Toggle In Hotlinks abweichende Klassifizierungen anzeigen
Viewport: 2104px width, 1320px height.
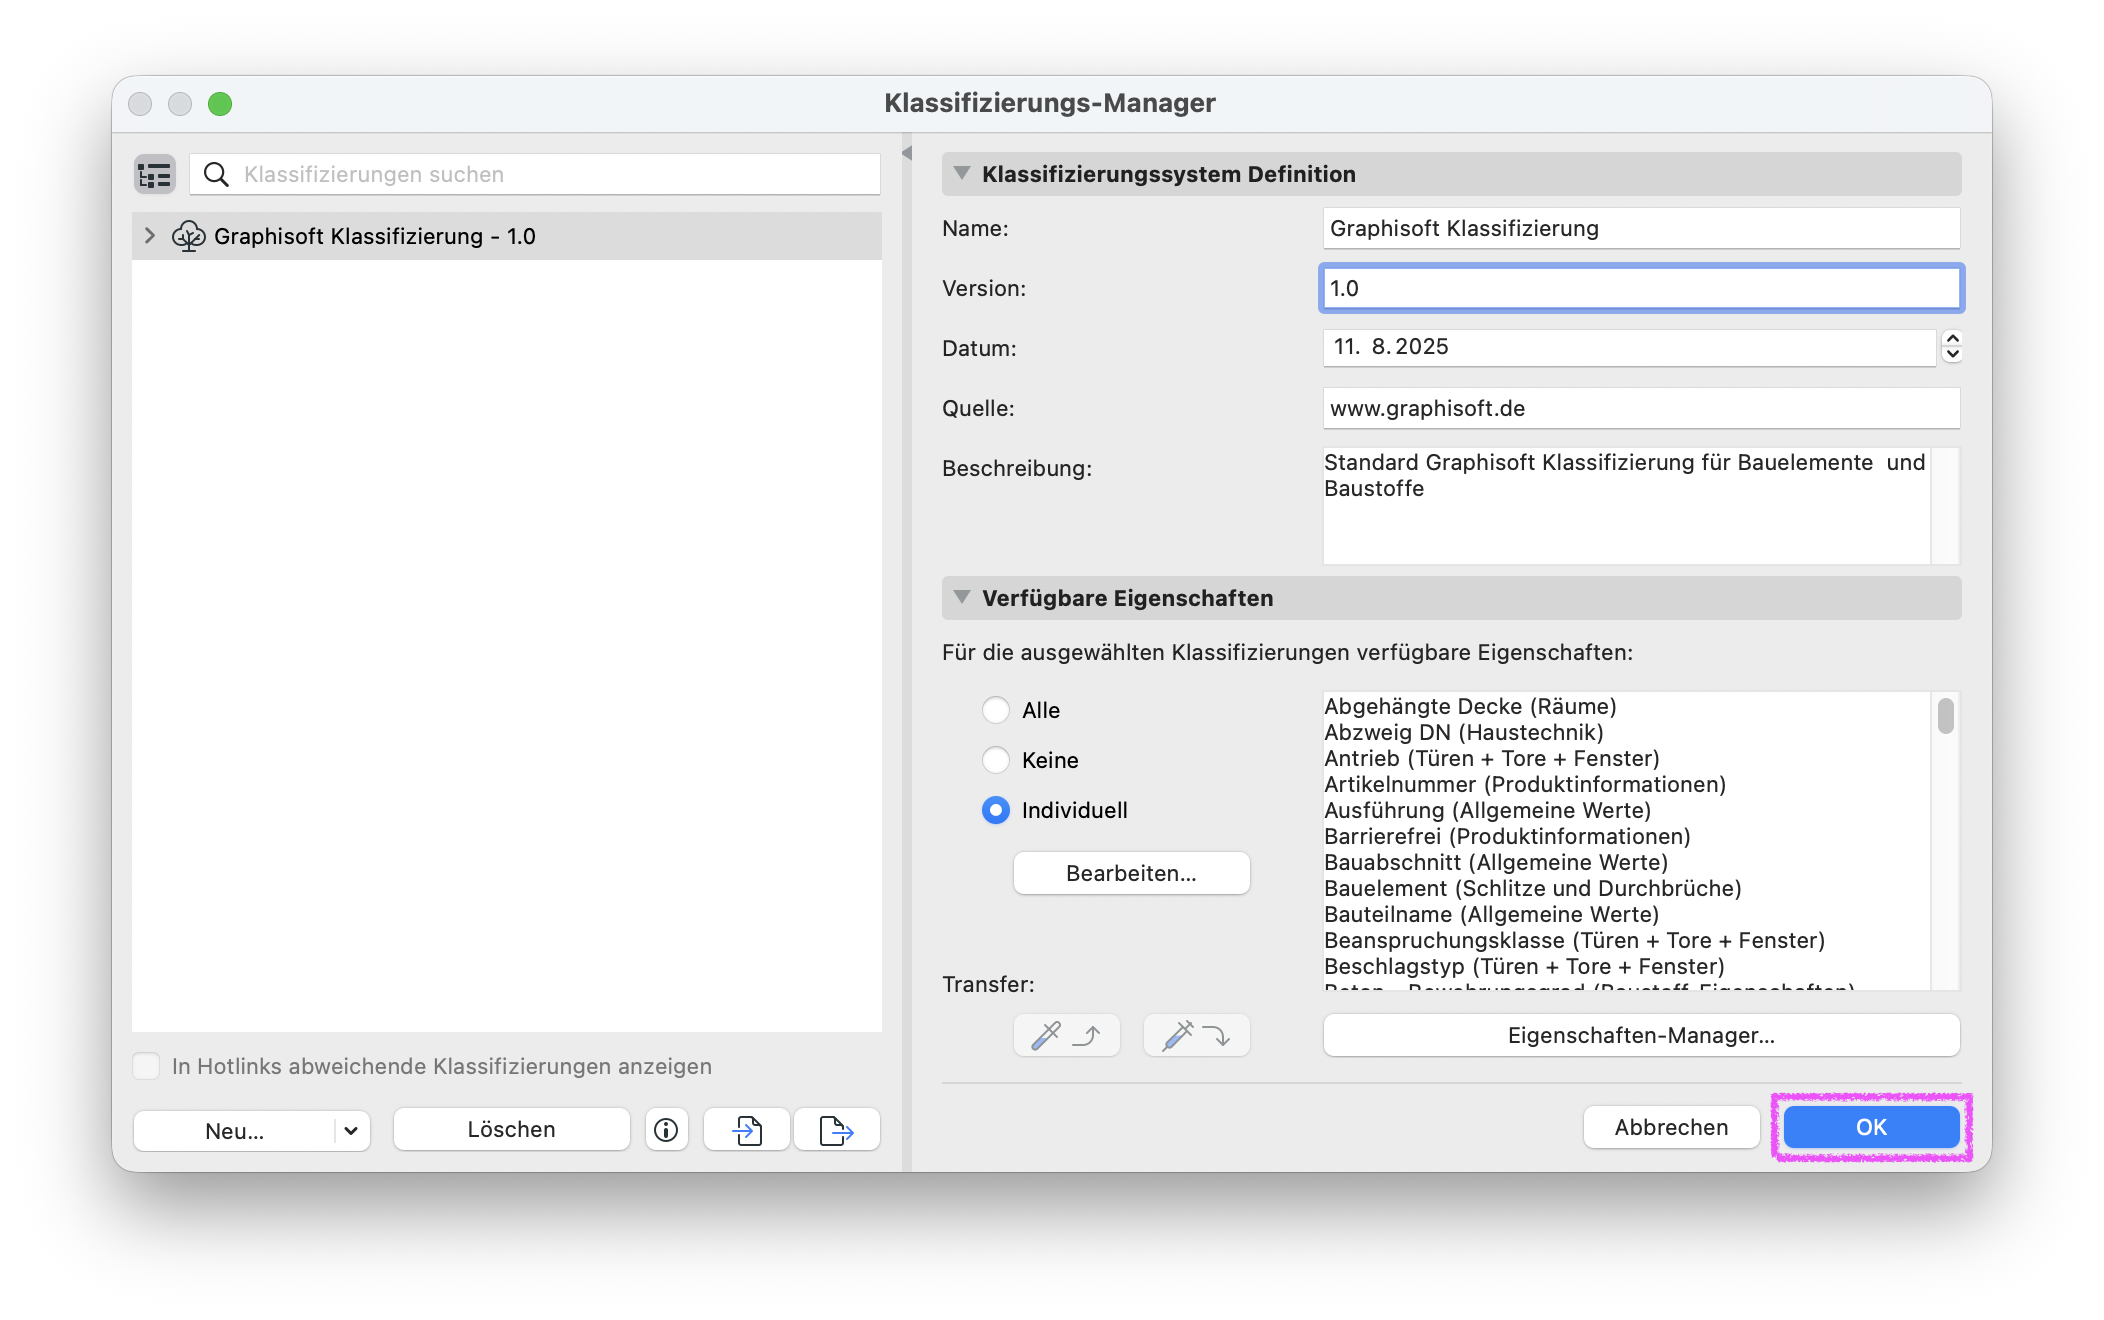click(x=147, y=1066)
